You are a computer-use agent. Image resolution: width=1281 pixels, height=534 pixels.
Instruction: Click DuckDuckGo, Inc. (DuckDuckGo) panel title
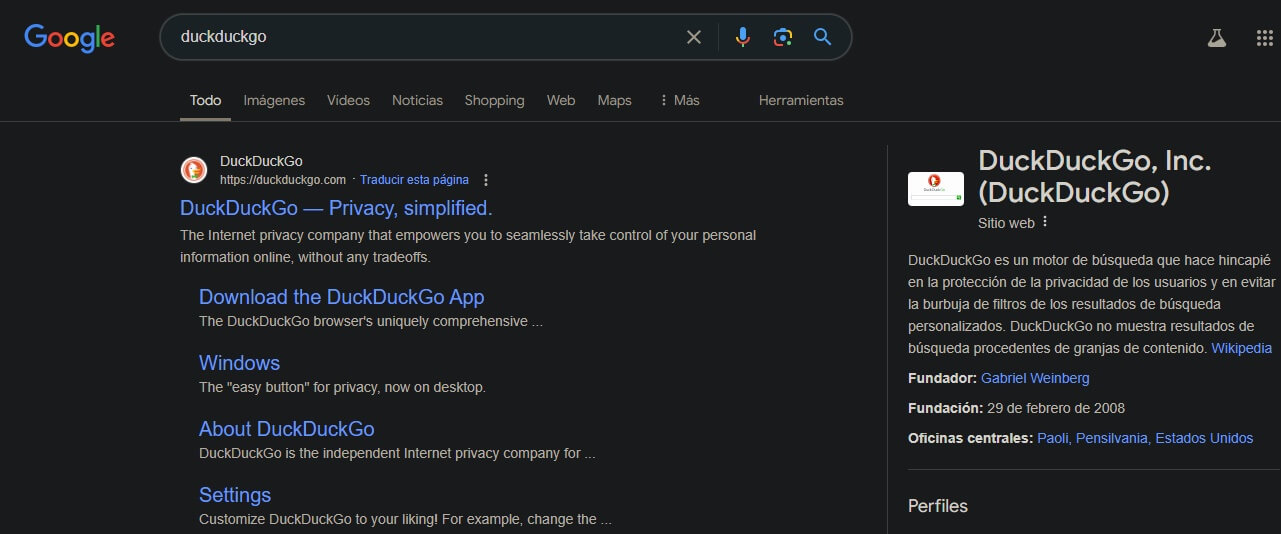(x=1095, y=176)
